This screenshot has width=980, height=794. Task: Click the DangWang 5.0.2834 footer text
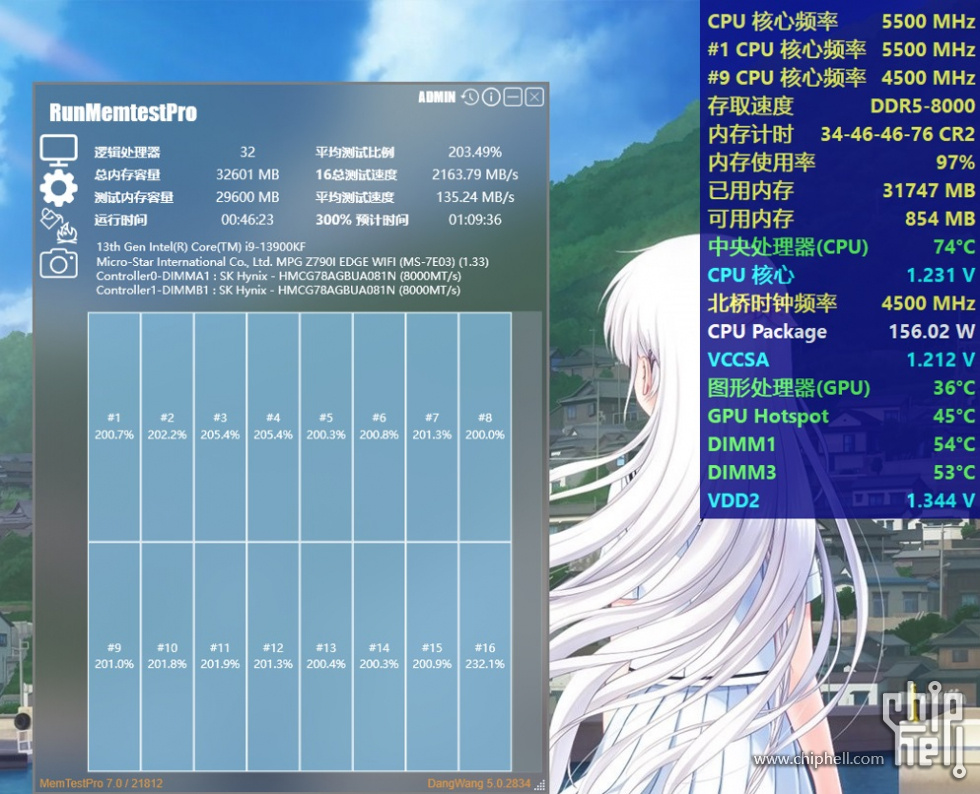coord(479,783)
